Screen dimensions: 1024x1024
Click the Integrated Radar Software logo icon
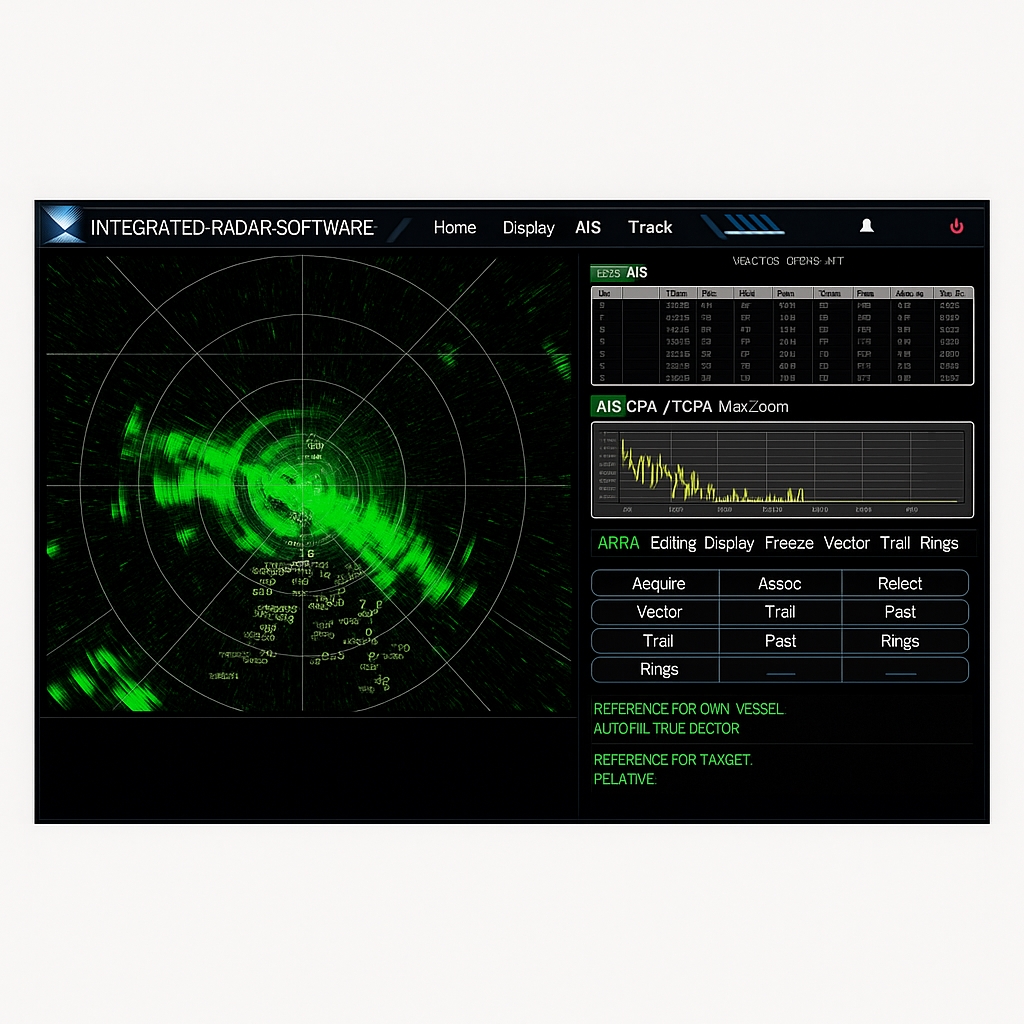(62, 225)
